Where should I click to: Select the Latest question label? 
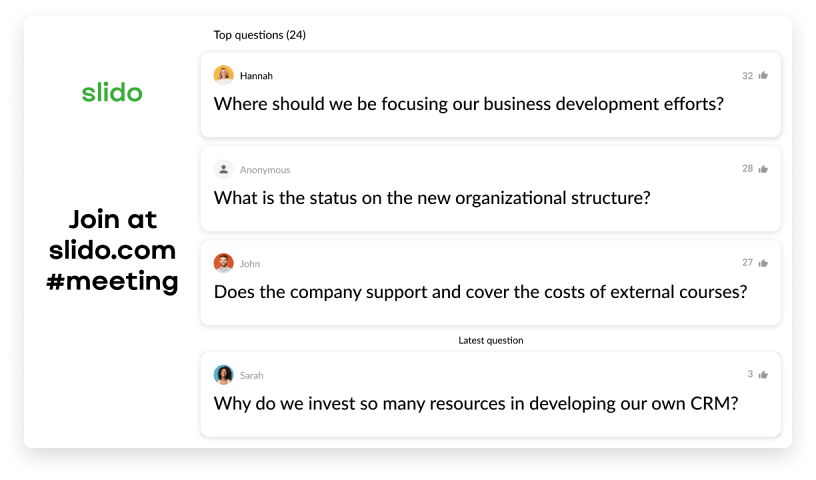coord(490,341)
